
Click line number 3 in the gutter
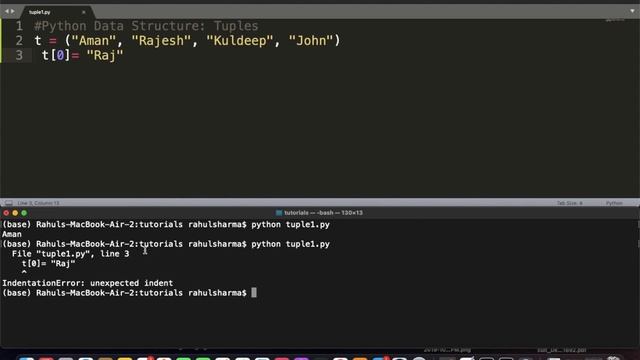pos(19,56)
